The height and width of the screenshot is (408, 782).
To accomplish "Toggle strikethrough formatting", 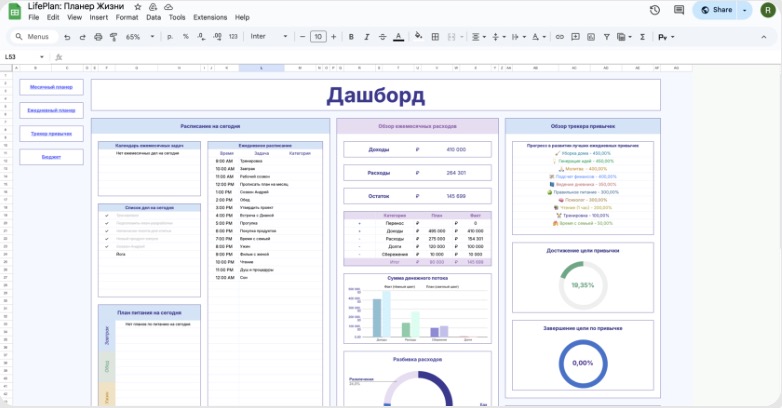I will 383,37.
